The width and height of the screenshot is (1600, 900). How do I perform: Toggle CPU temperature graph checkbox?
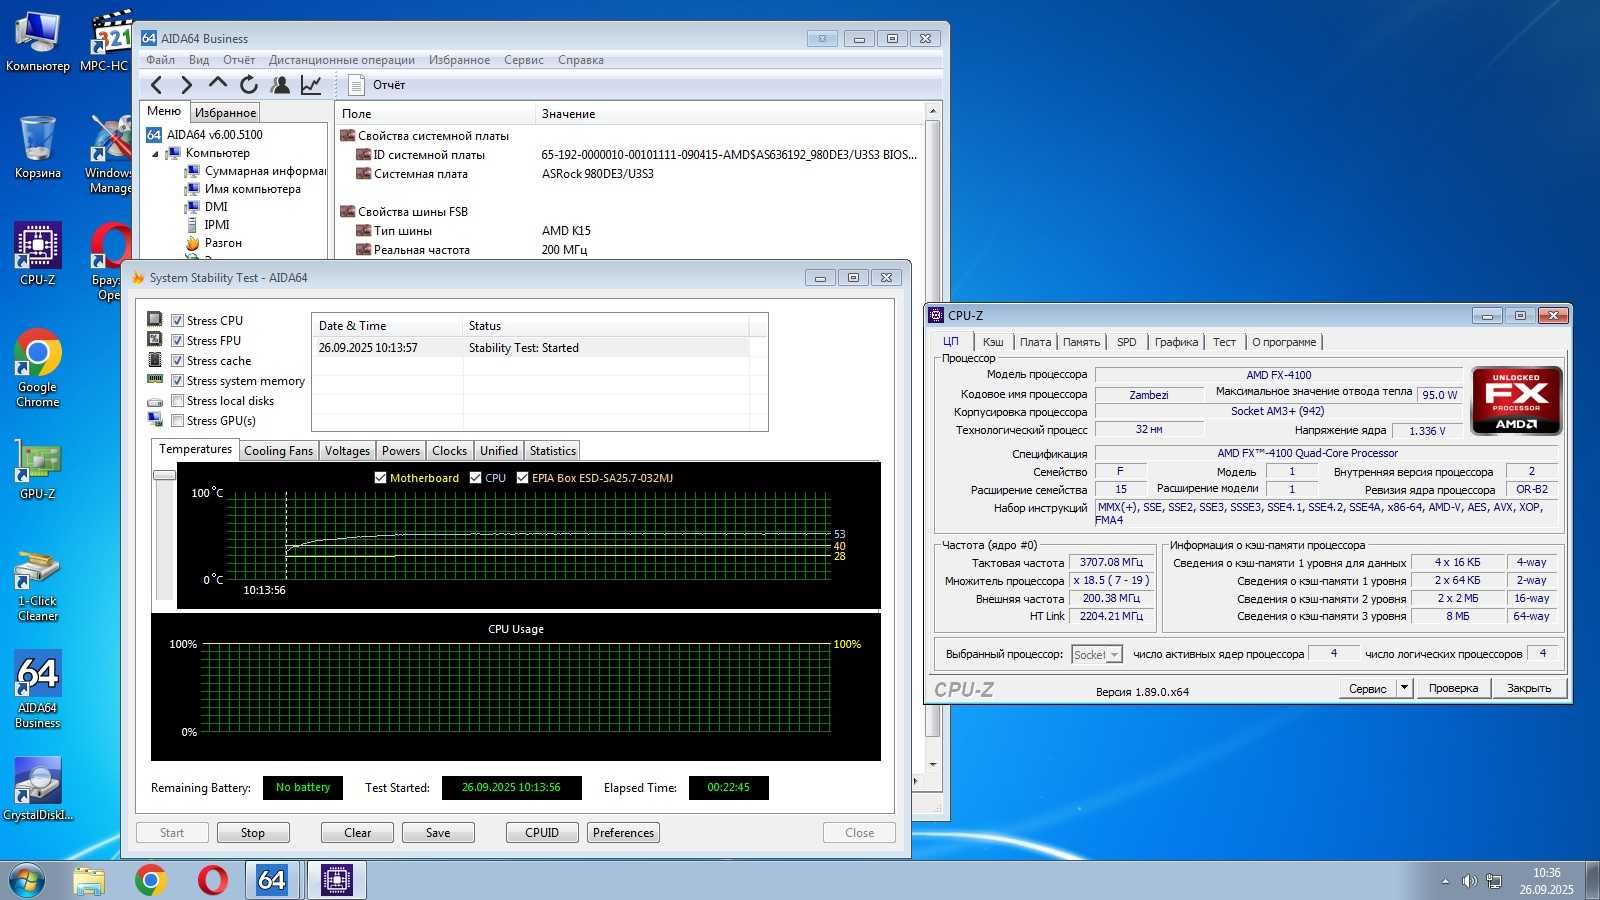pos(475,478)
